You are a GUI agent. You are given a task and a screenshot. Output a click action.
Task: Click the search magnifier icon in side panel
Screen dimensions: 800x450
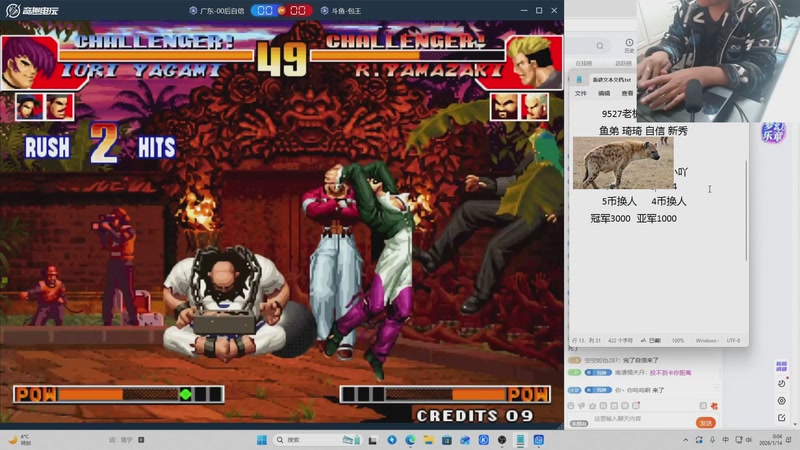pos(600,46)
